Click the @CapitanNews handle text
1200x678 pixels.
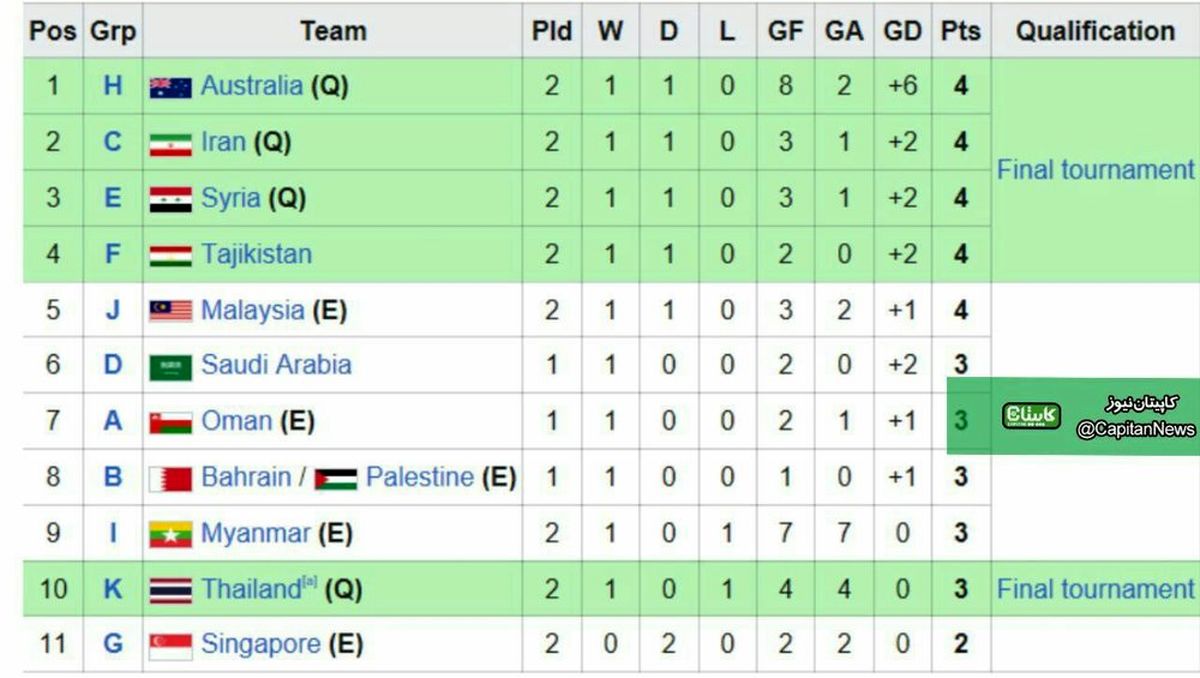(x=1135, y=430)
